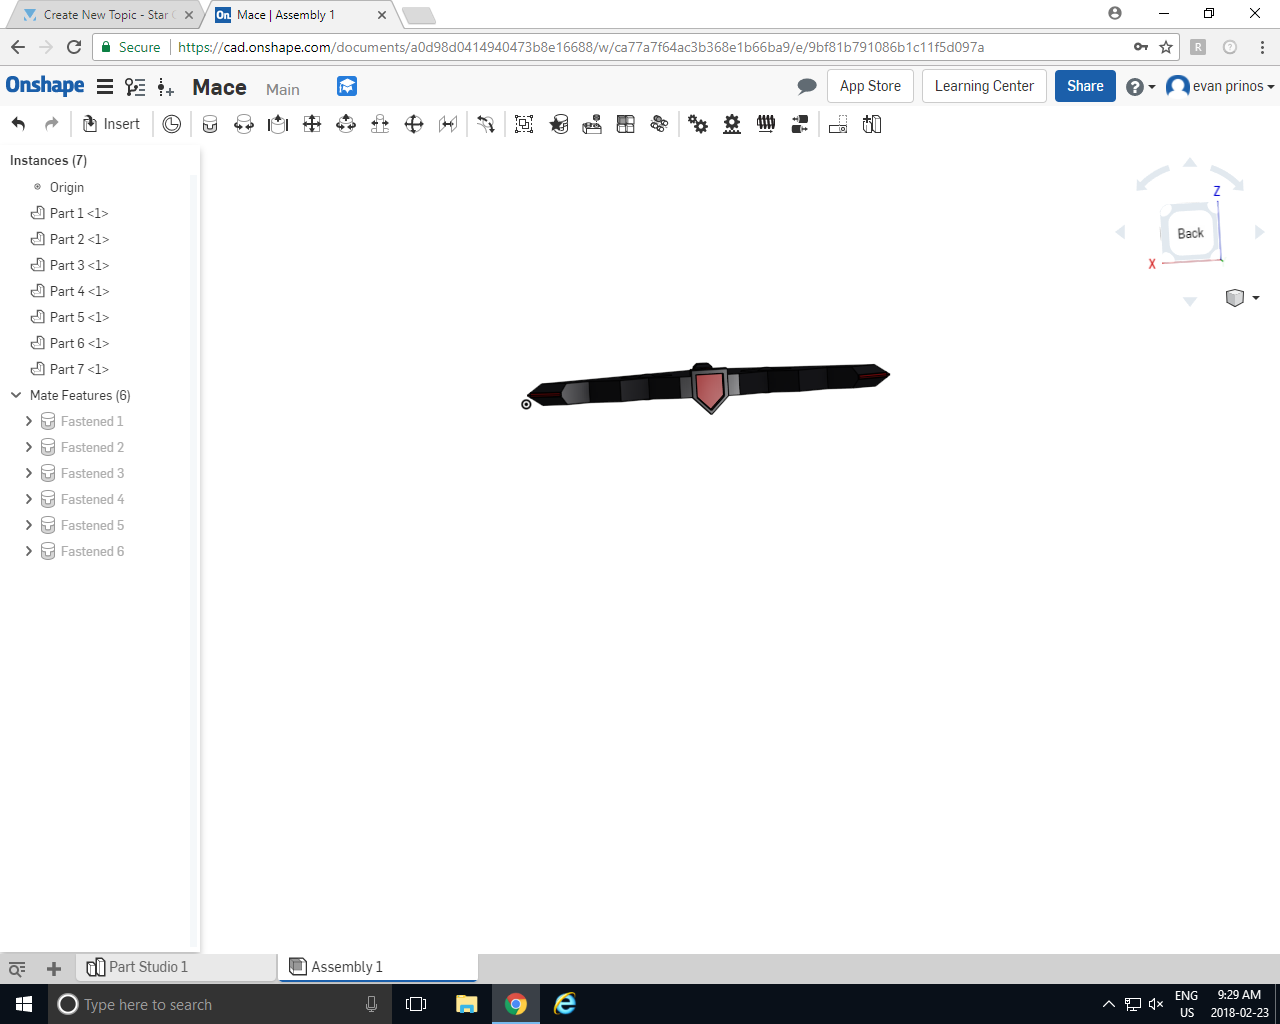Viewport: 1280px width, 1024px height.
Task: Switch to the Create New Topic browser tab
Action: tap(100, 14)
